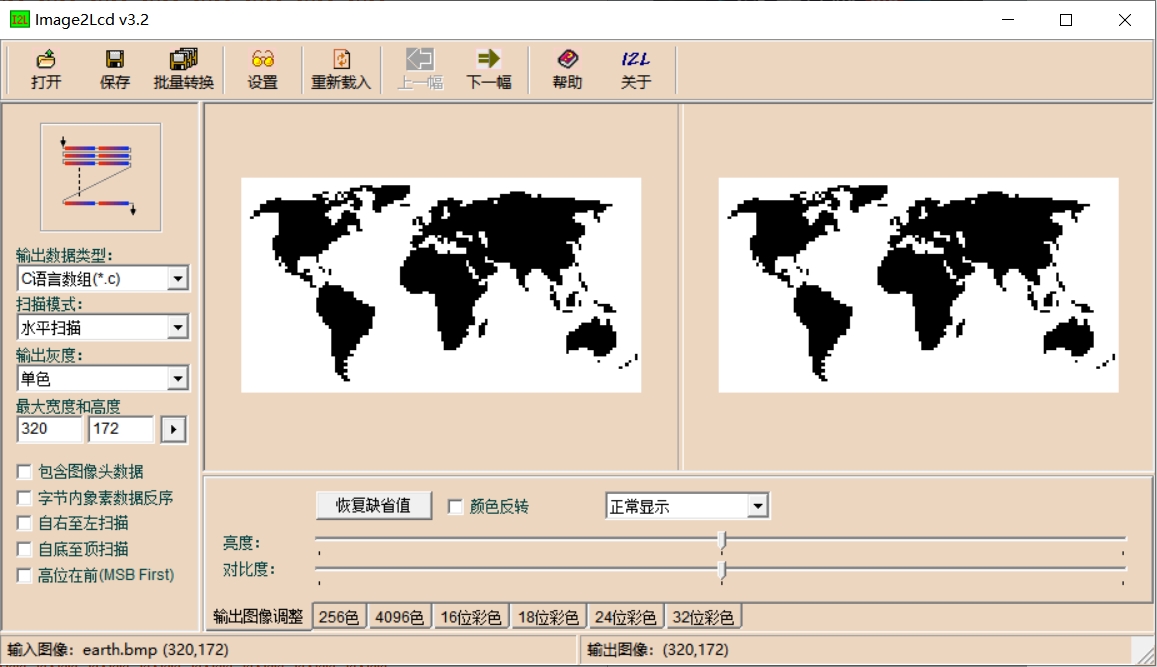Switch to 输出图像调整 tab
This screenshot has width=1157, height=667.
point(258,617)
